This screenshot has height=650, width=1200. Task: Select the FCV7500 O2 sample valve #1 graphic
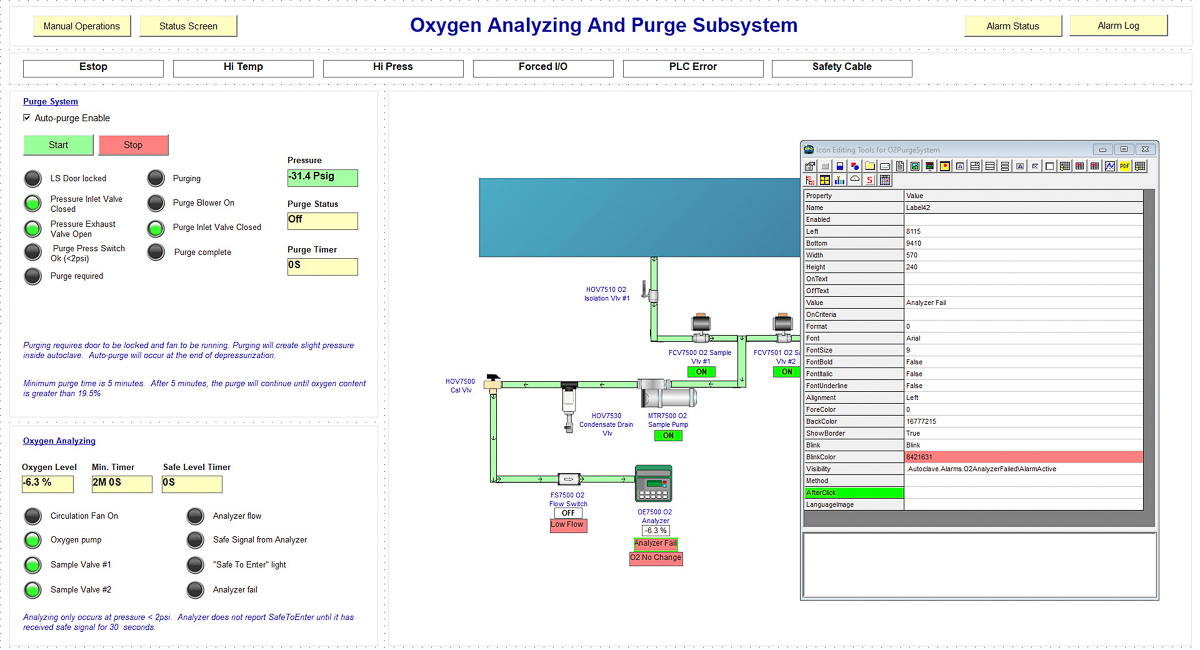point(700,327)
